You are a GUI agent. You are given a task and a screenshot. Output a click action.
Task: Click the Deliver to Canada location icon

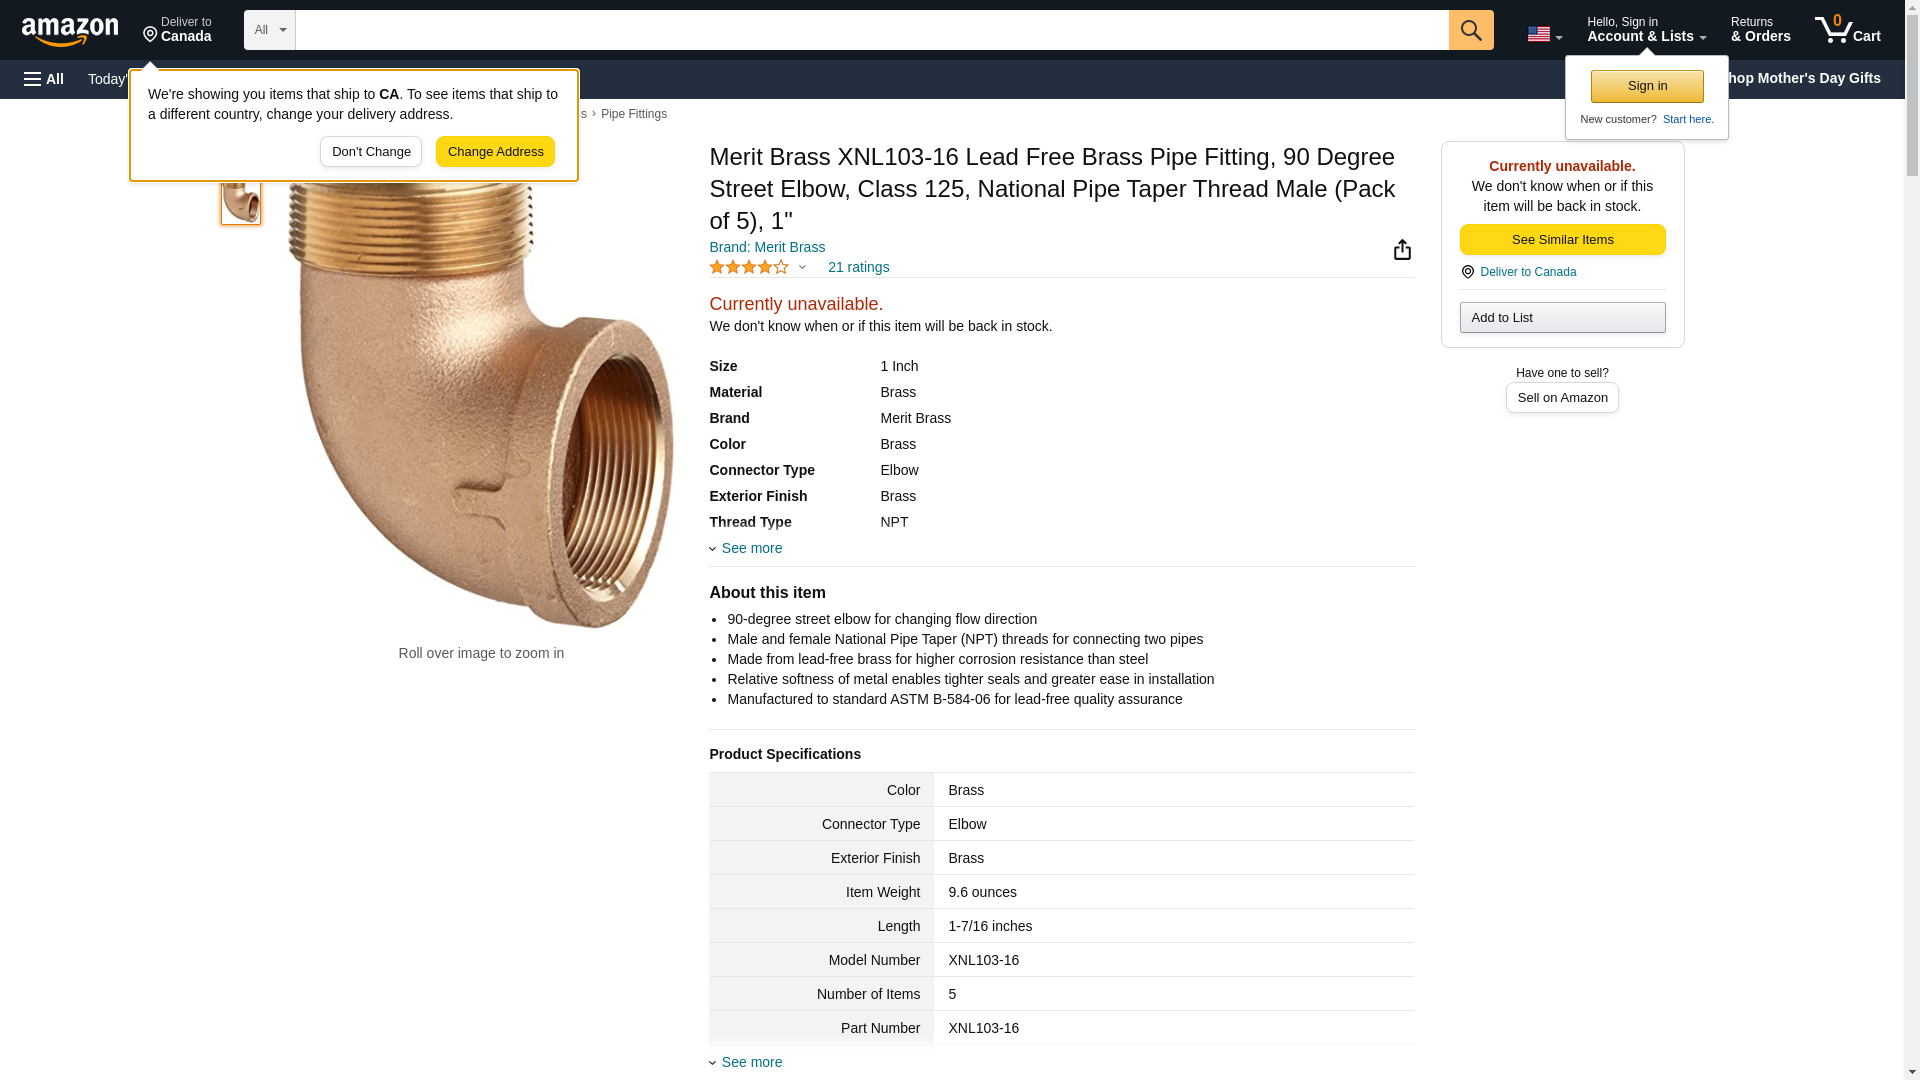[1468, 272]
